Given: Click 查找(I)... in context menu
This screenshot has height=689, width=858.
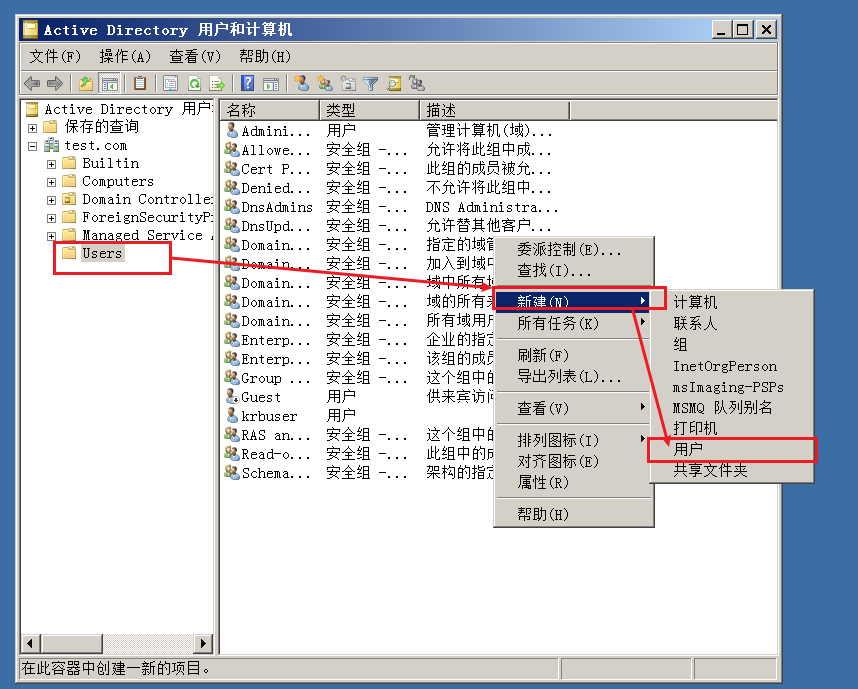Looking at the screenshot, I should pos(573,270).
